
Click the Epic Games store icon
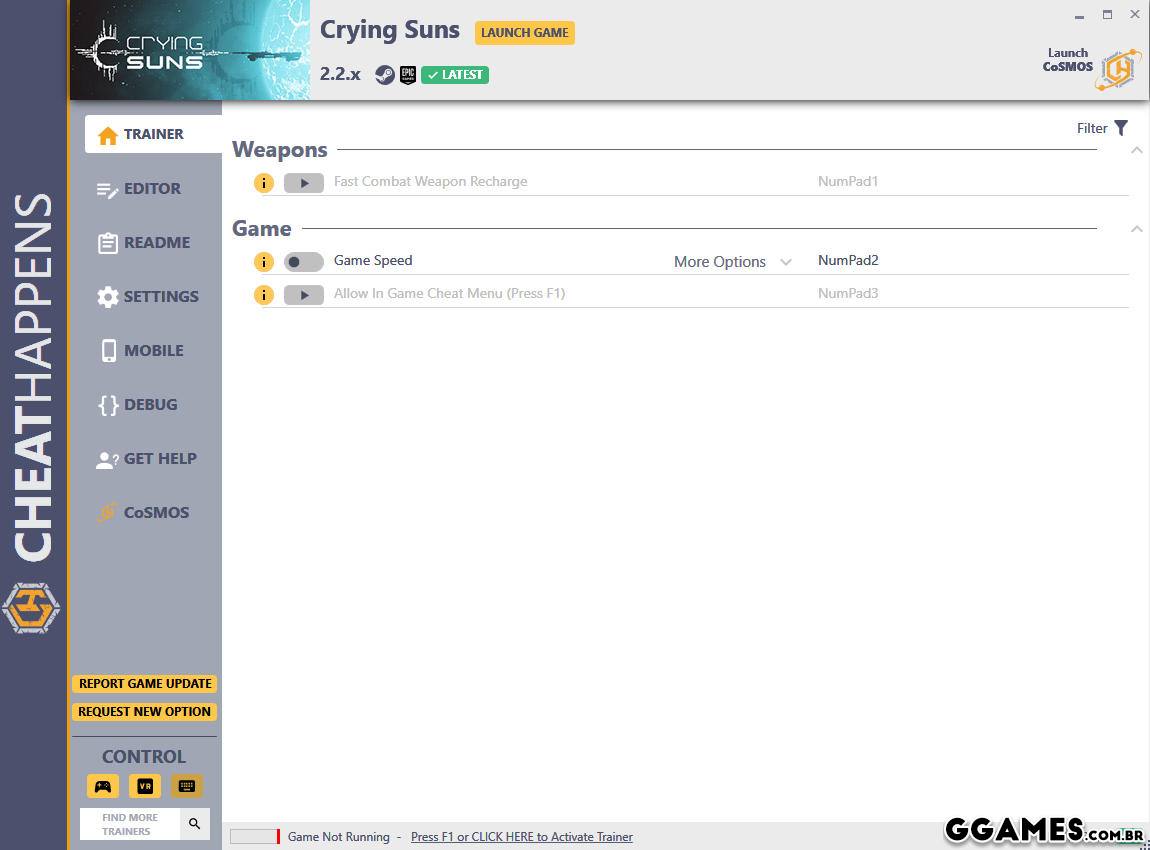pyautogui.click(x=408, y=75)
